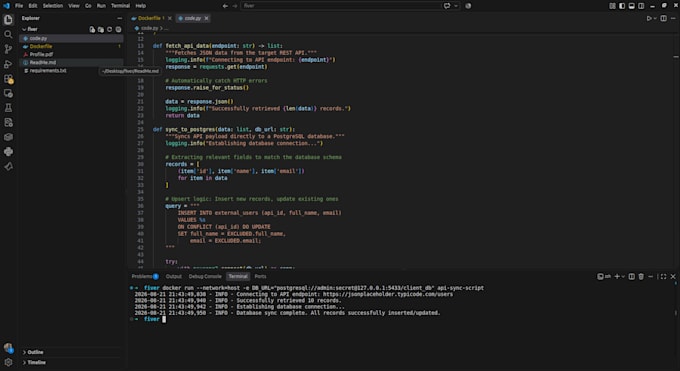Kill the terminal with the trash icon
Image resolution: width=680 pixels, height=371 pixels.
tap(641, 276)
